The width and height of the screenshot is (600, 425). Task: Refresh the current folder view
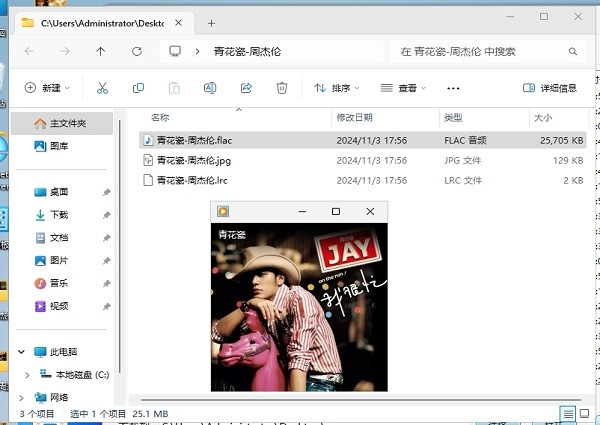(x=136, y=51)
